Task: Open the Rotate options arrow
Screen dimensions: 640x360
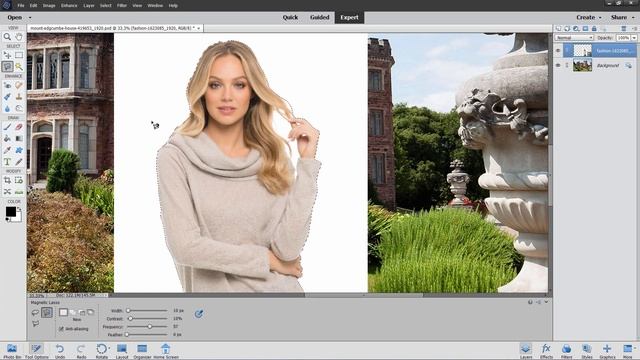Action: tap(109, 348)
